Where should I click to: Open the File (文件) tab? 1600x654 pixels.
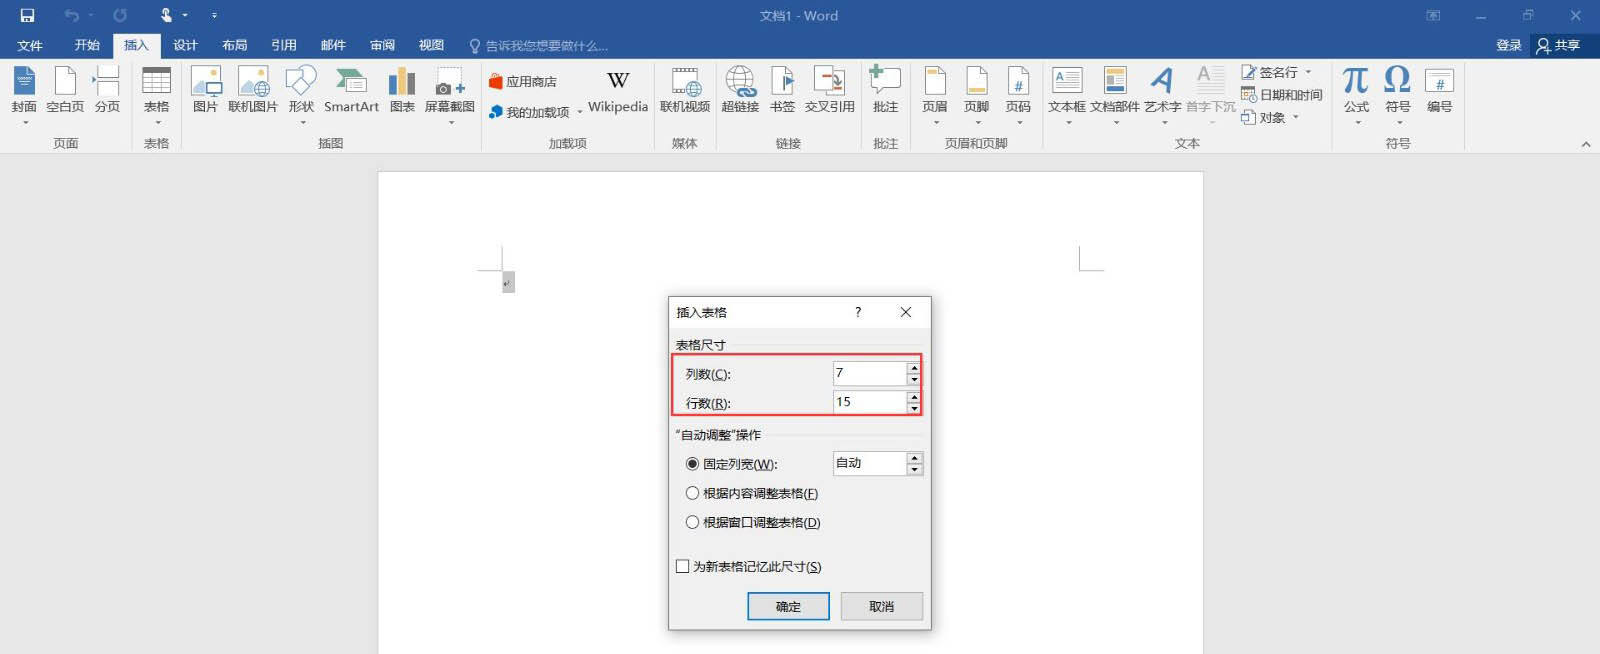coord(30,45)
